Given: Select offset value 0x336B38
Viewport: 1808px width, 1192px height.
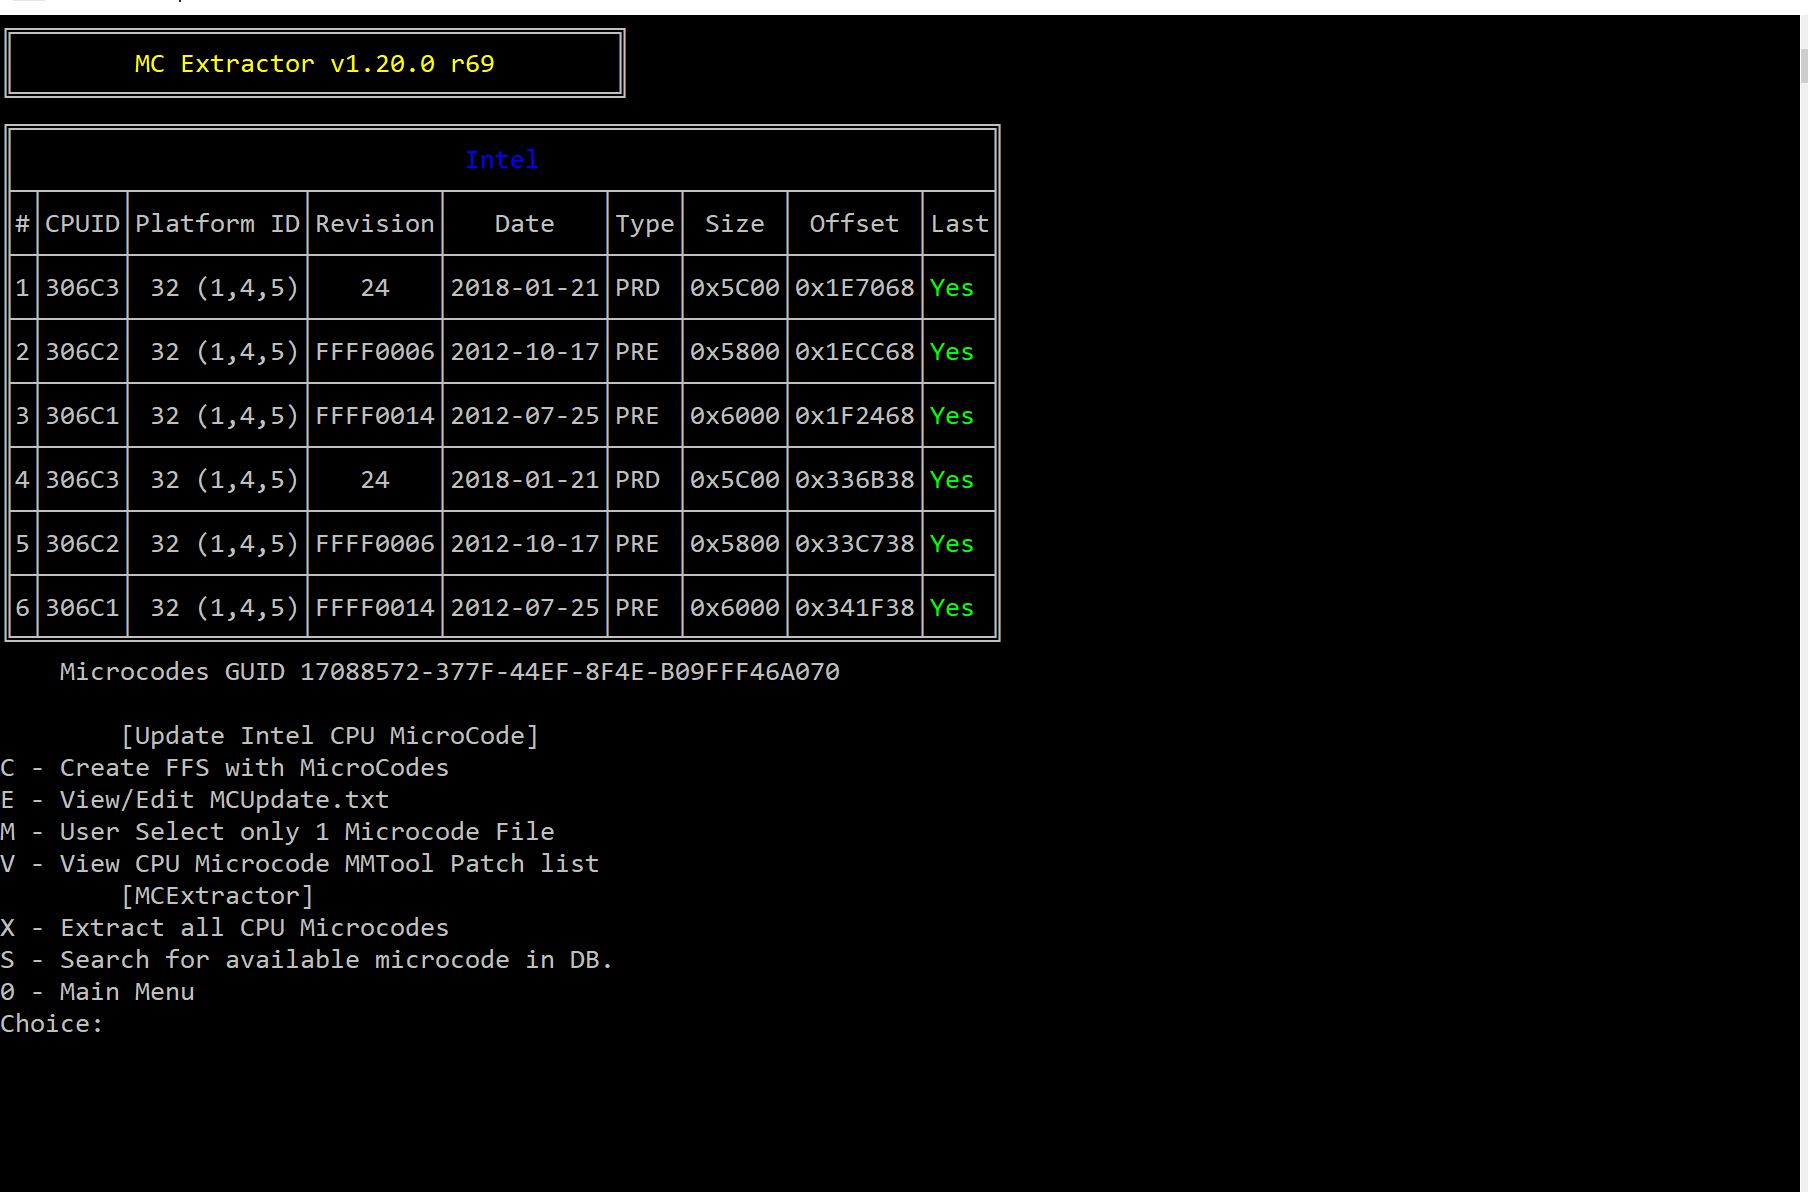Looking at the screenshot, I should pos(855,480).
